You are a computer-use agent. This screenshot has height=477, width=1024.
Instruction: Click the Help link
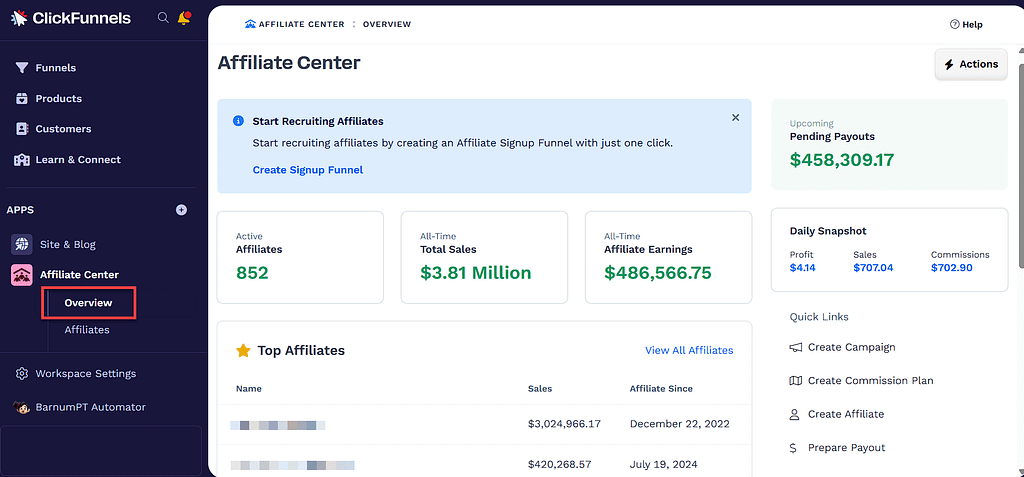972,25
